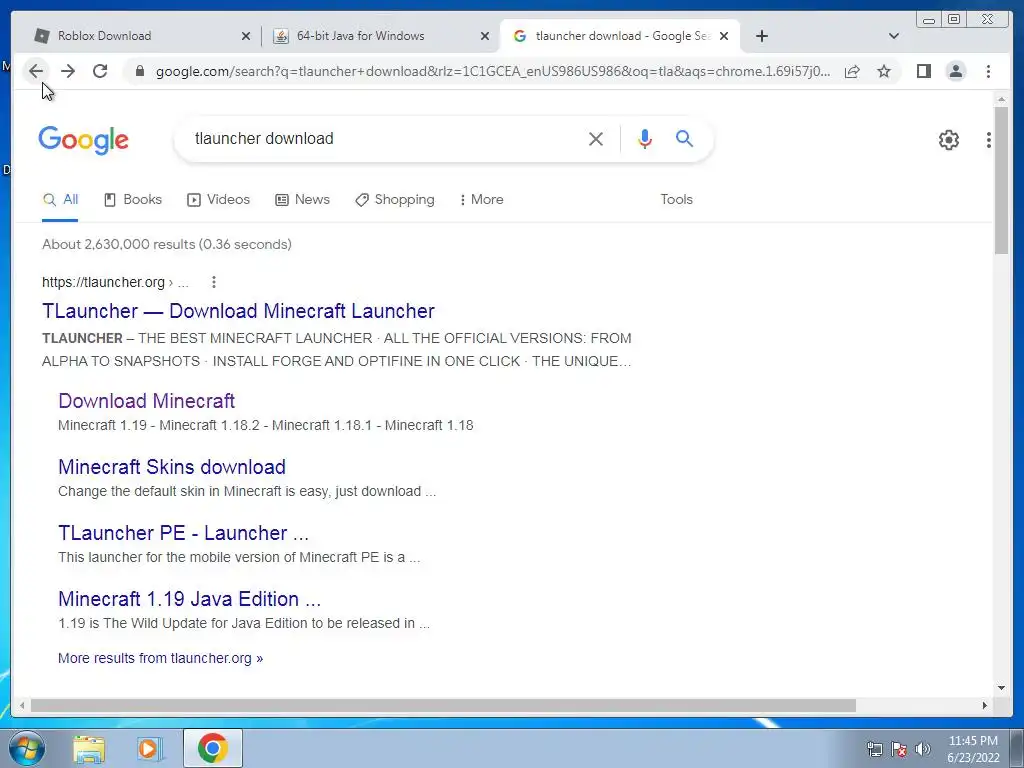Screen dimensions: 1024x768
Task: Expand the More filters menu
Action: tap(481, 200)
